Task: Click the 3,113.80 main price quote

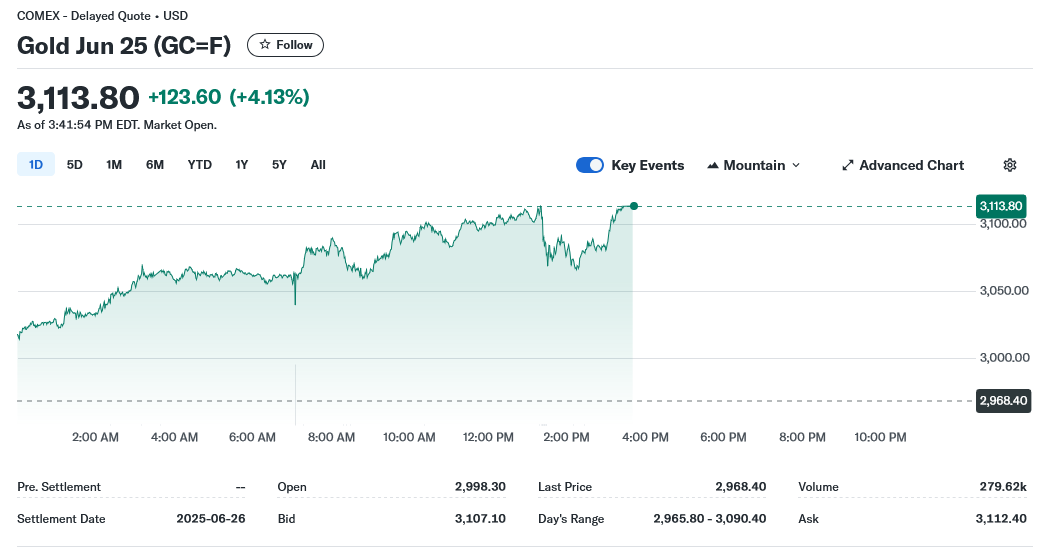Action: point(78,98)
